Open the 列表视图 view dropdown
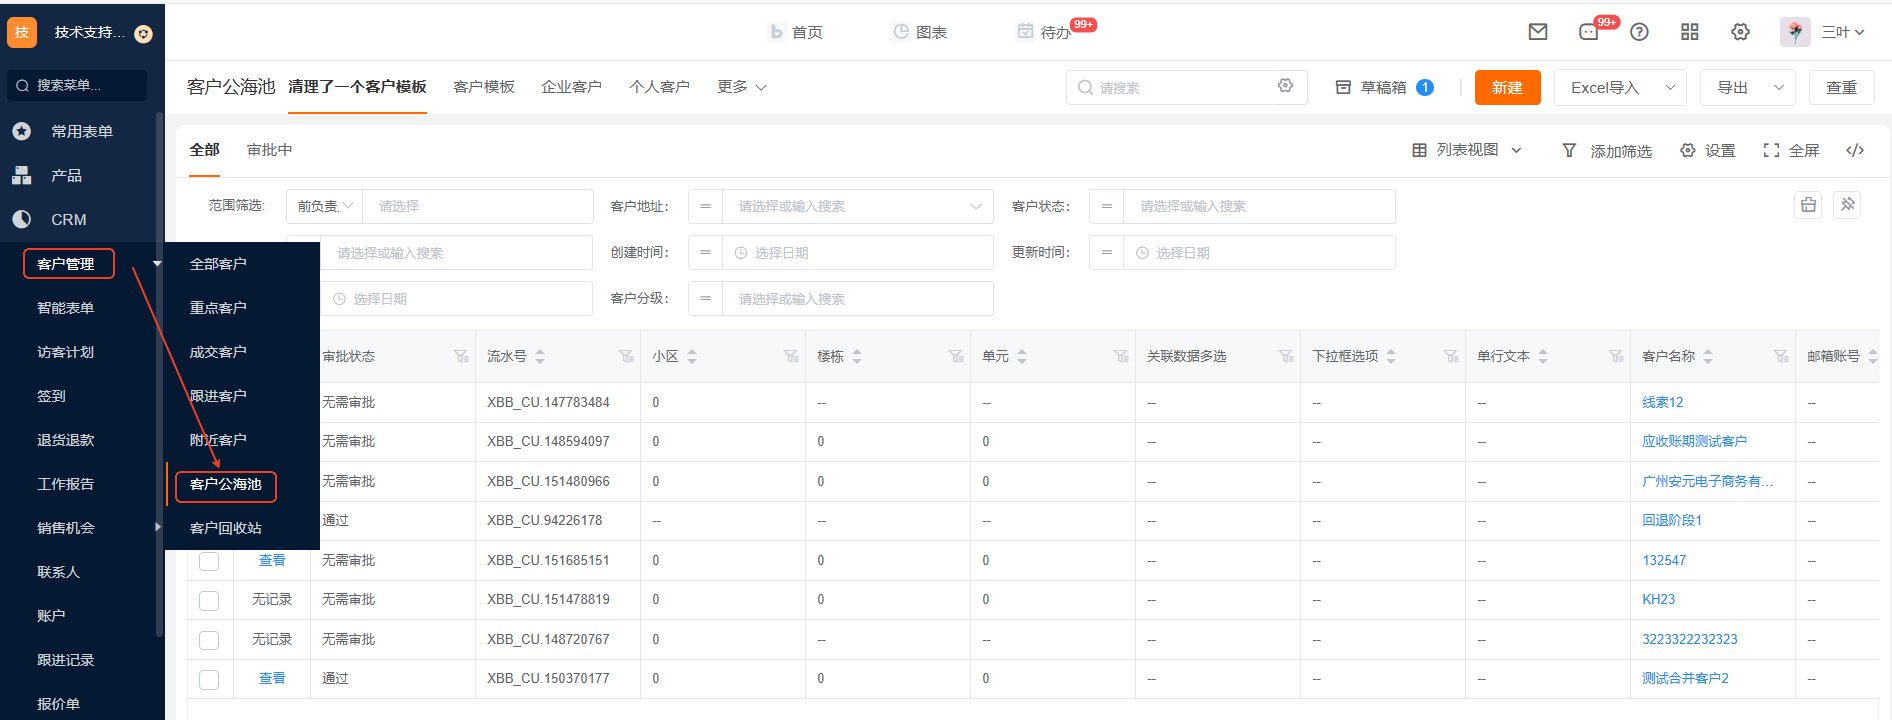The image size is (1892, 720). [x=1467, y=150]
